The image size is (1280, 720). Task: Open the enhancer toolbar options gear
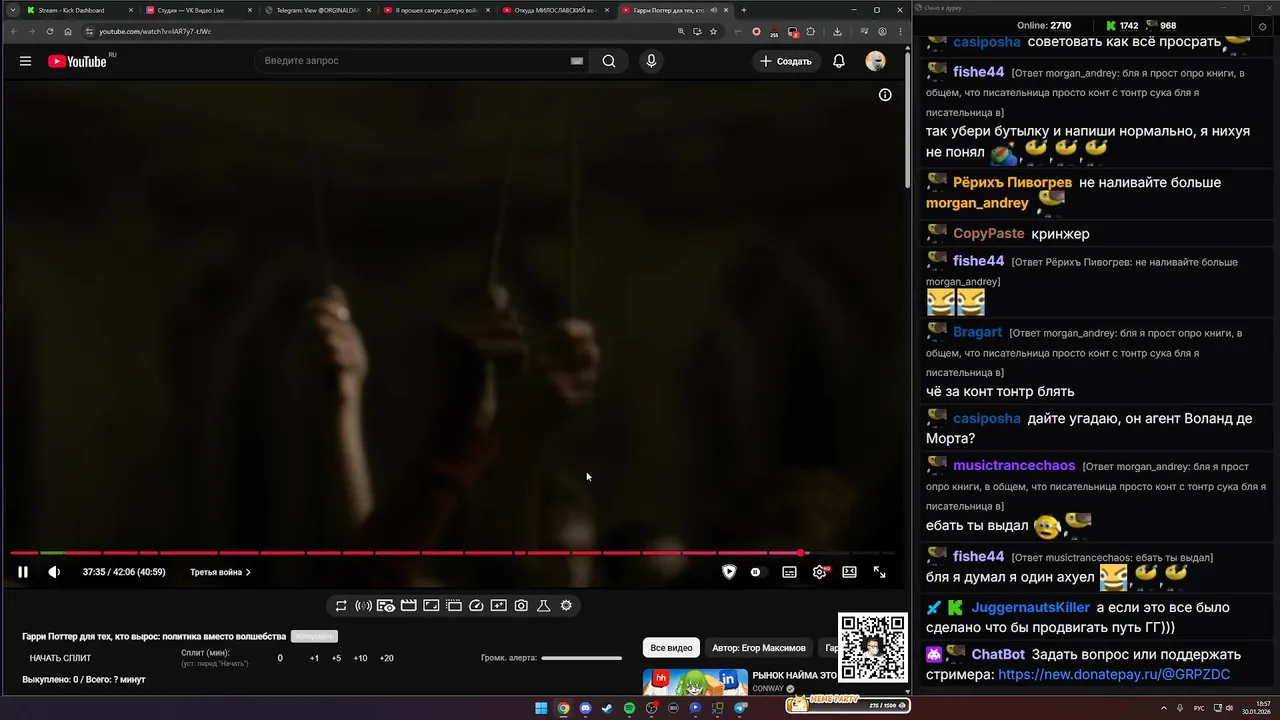pos(566,606)
